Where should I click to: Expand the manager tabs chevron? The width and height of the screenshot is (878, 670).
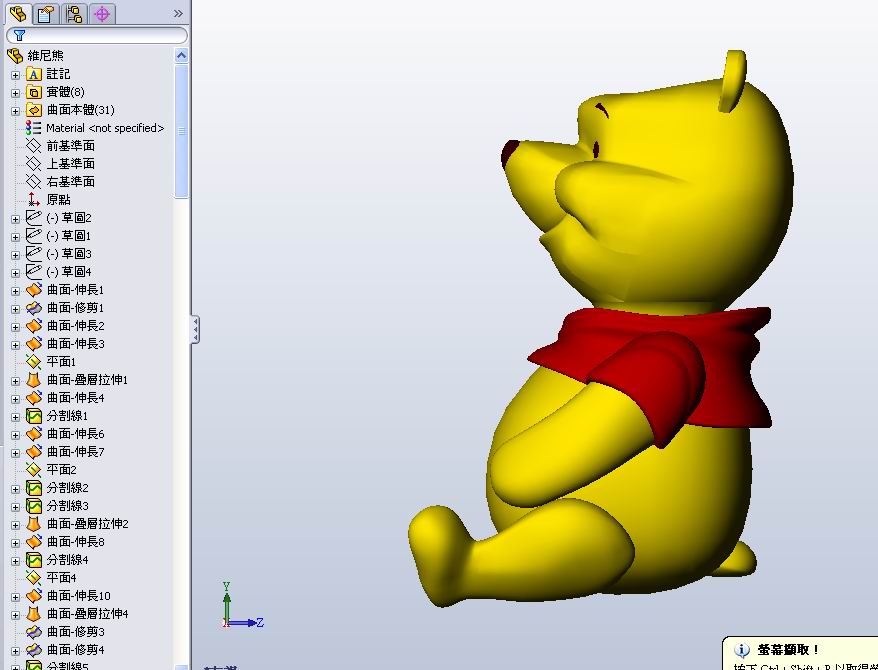coord(178,13)
